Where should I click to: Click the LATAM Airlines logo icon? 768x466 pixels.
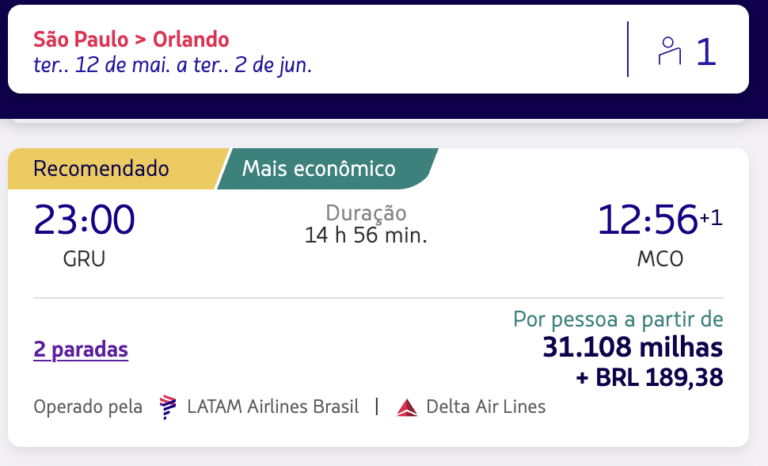[168, 407]
